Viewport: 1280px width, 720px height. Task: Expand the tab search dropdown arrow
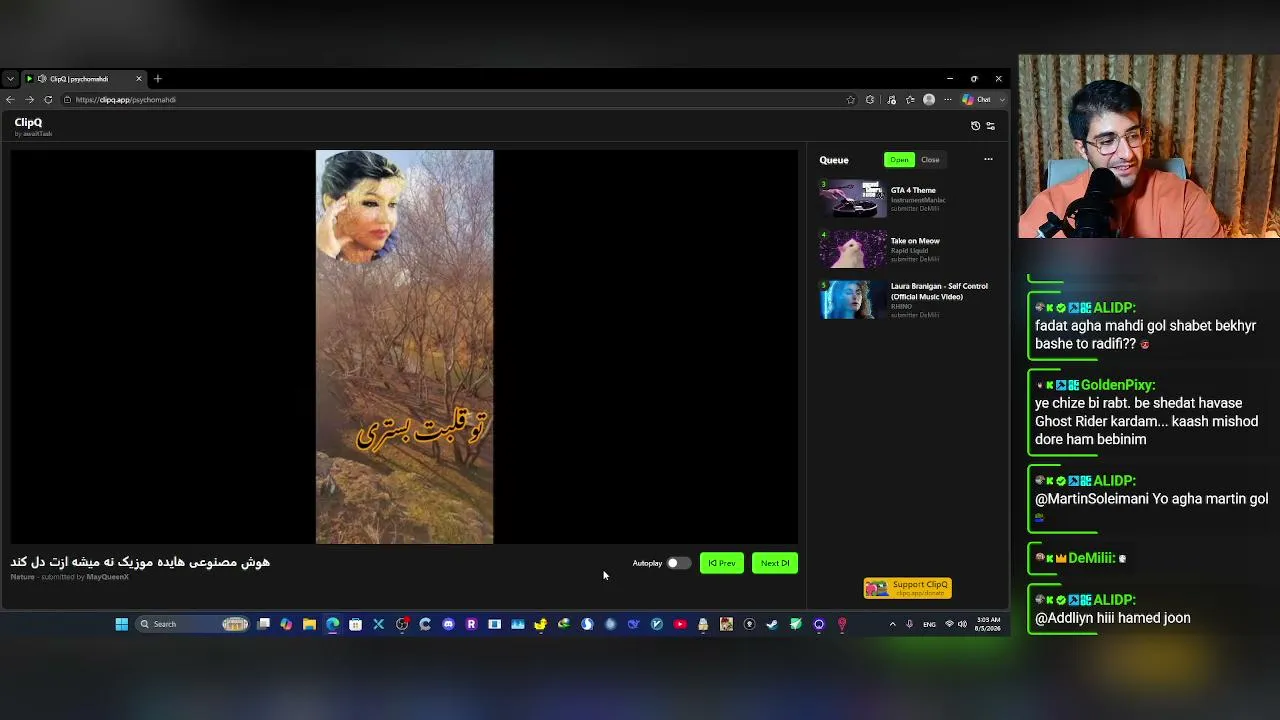coord(10,79)
